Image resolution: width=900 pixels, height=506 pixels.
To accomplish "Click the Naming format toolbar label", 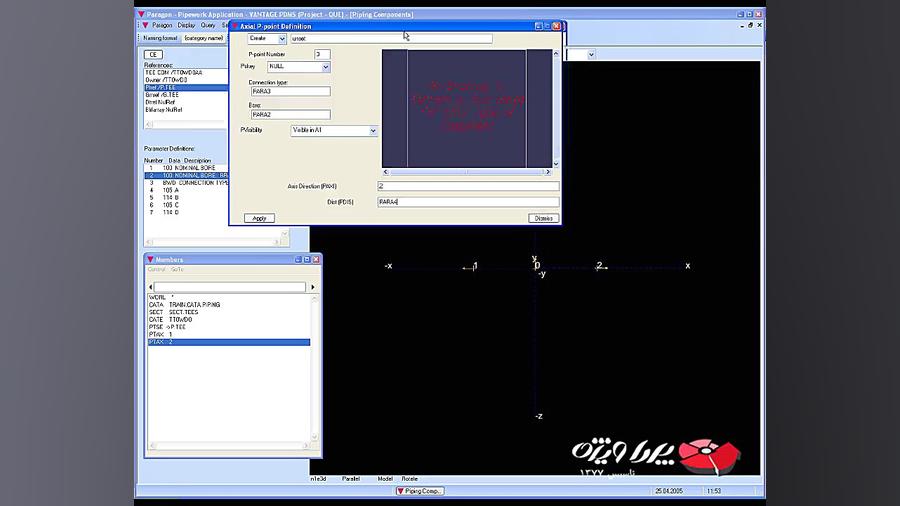I will coord(160,38).
